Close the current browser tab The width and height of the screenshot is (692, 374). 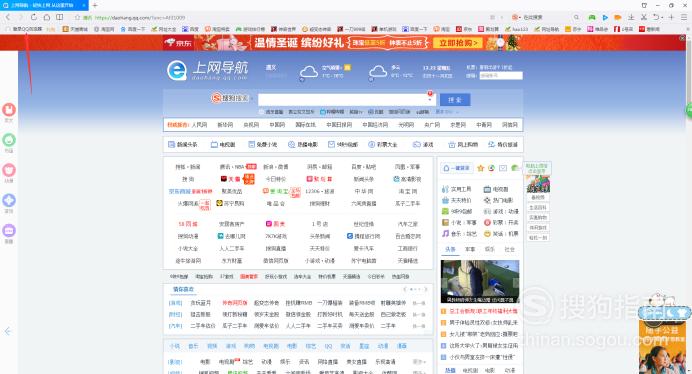coord(84,5)
